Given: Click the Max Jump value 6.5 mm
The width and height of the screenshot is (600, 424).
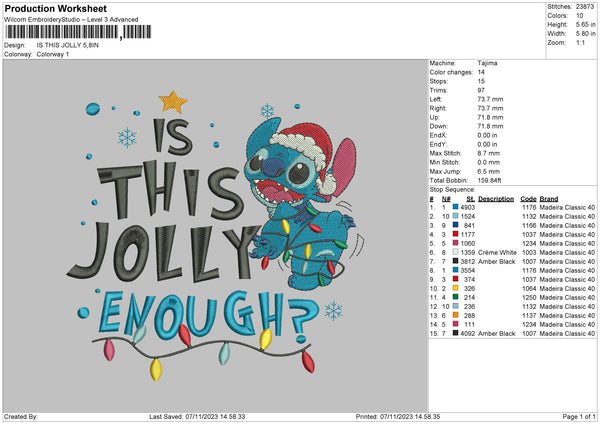Looking at the screenshot, I should (489, 171).
